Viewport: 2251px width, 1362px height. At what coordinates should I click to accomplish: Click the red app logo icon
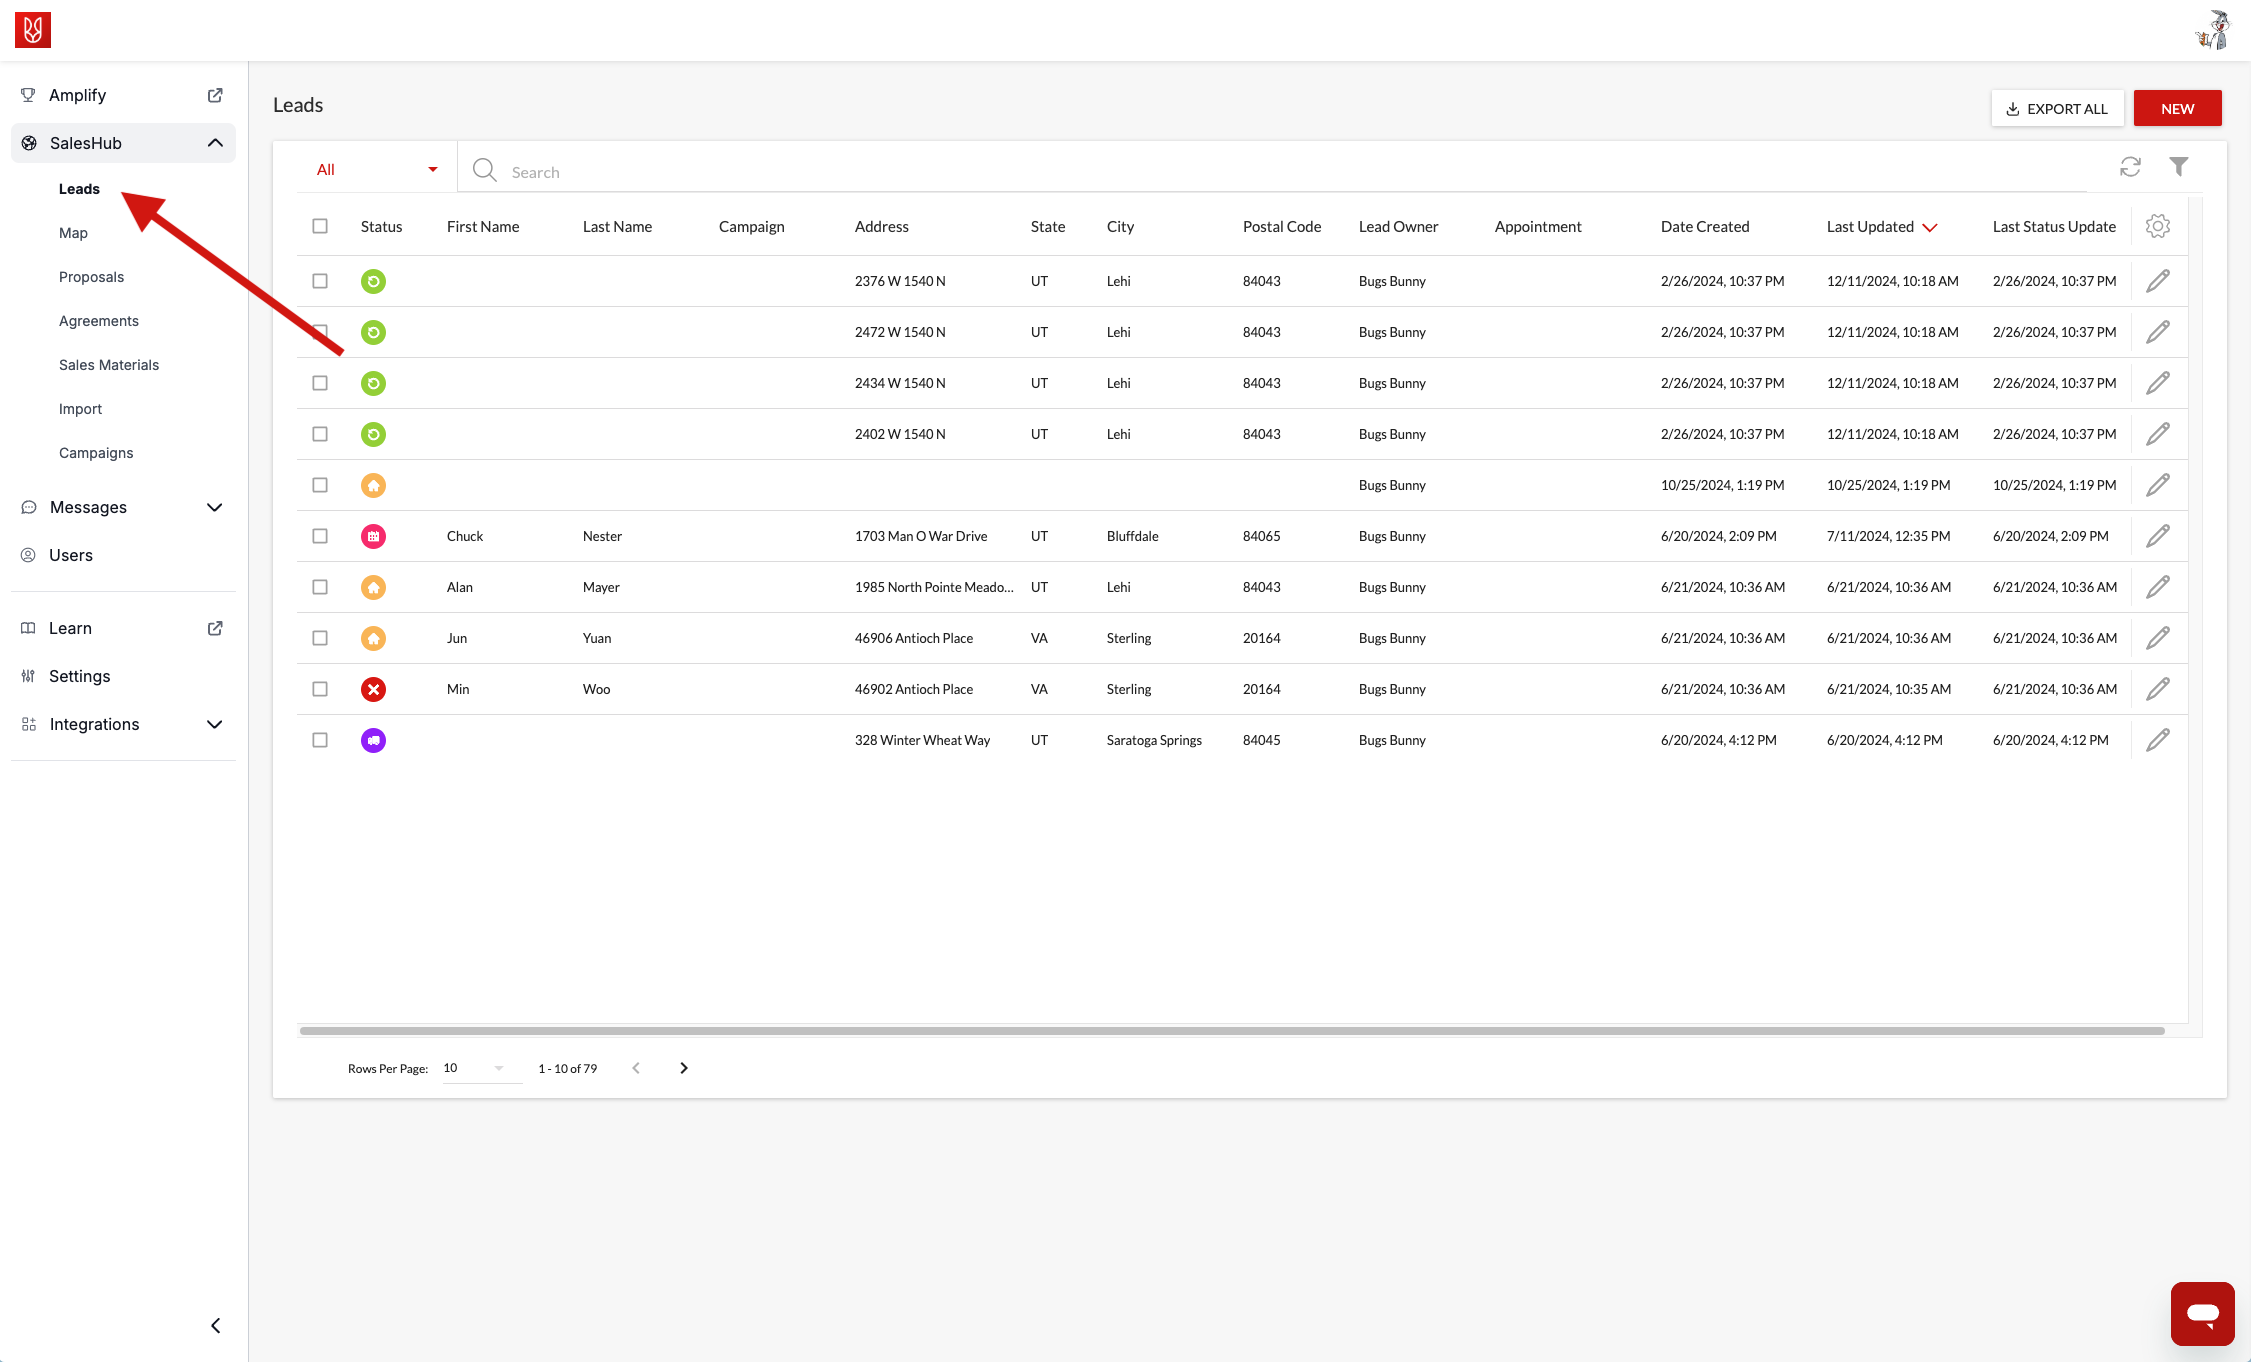[x=33, y=30]
